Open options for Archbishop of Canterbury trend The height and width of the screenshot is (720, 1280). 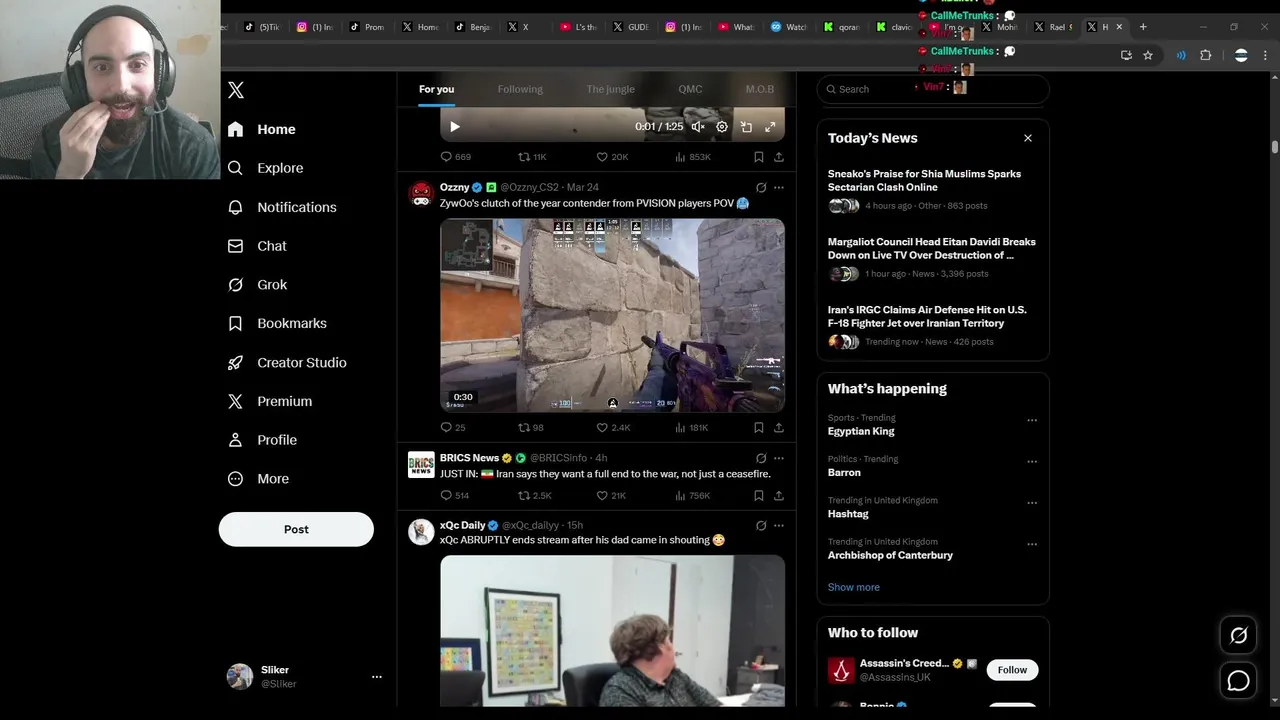(x=1032, y=544)
